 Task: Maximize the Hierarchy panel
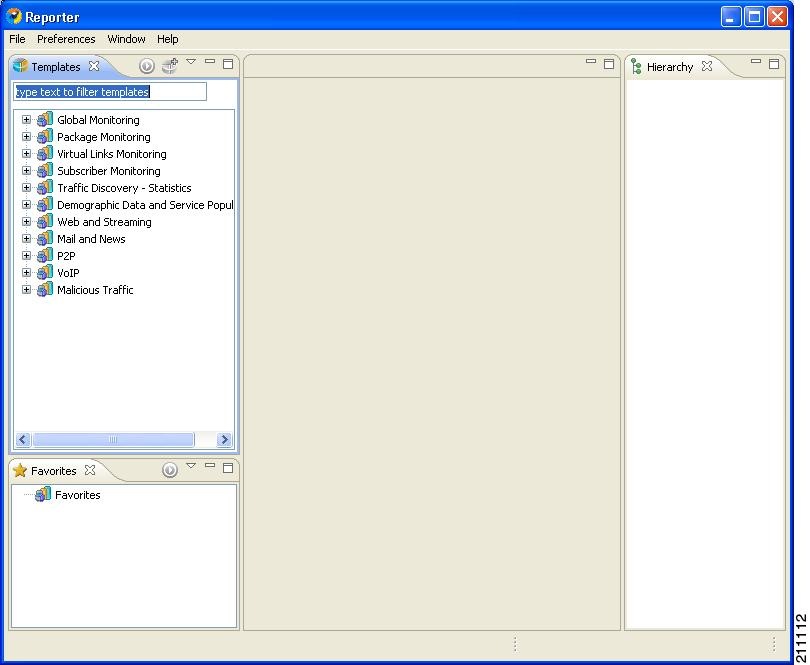point(775,62)
